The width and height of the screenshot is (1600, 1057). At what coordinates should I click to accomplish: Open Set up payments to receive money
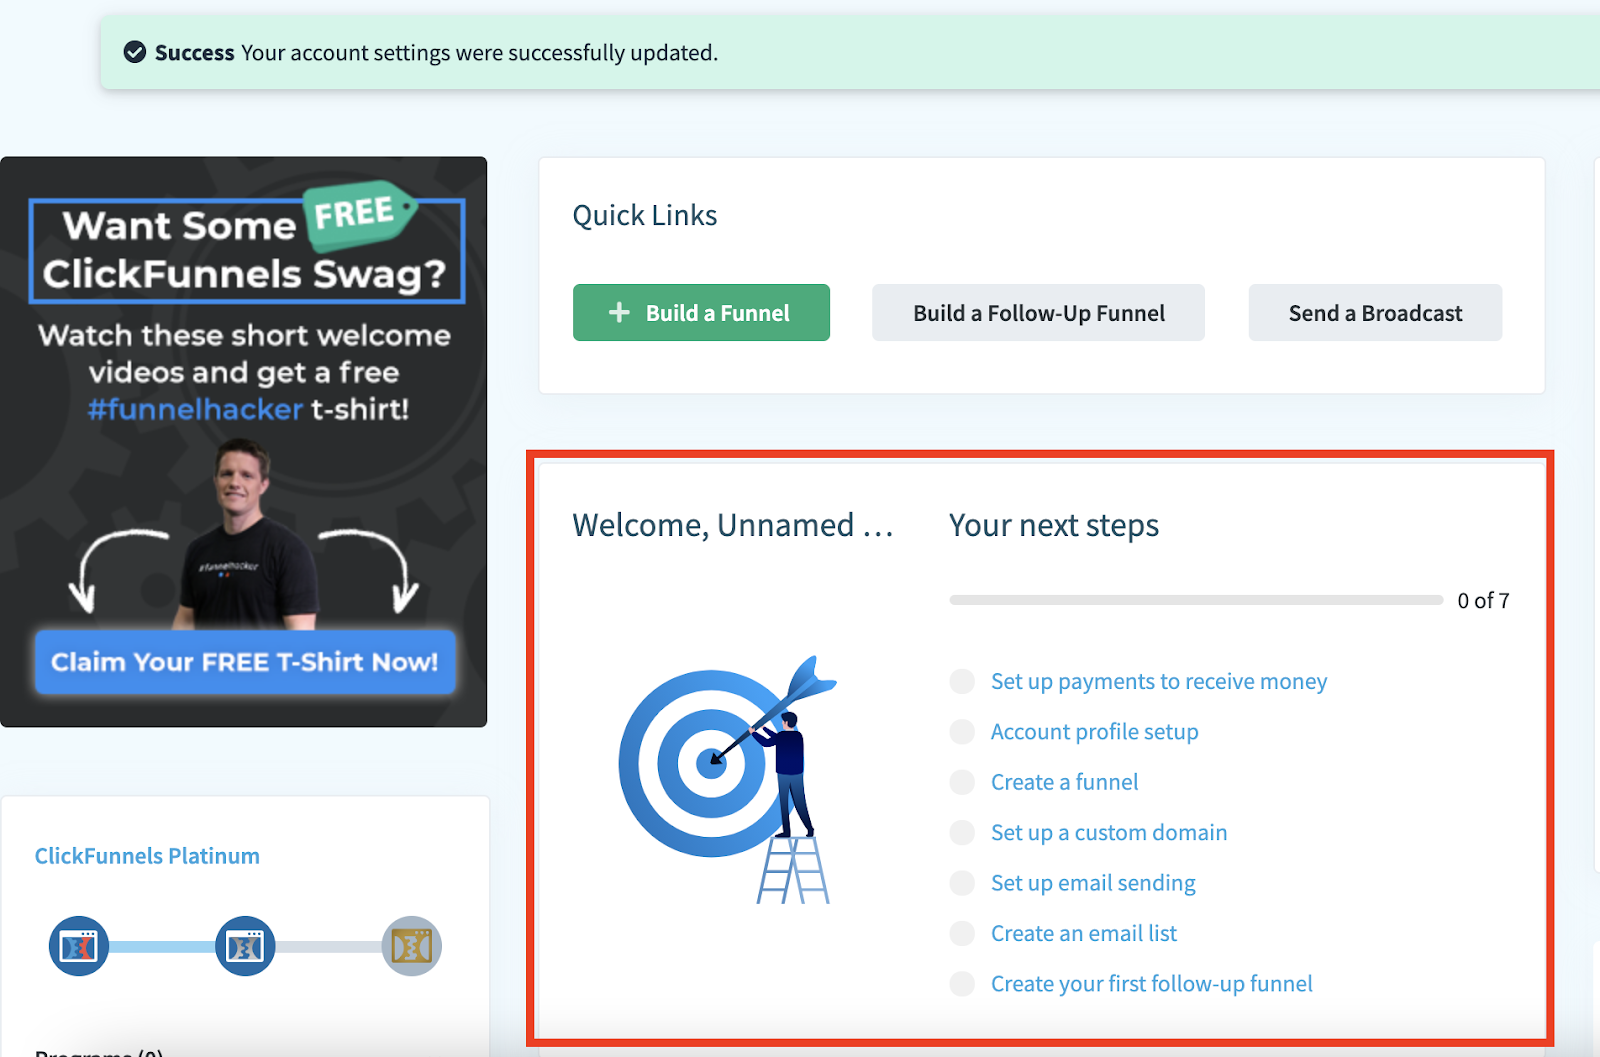point(1159,681)
